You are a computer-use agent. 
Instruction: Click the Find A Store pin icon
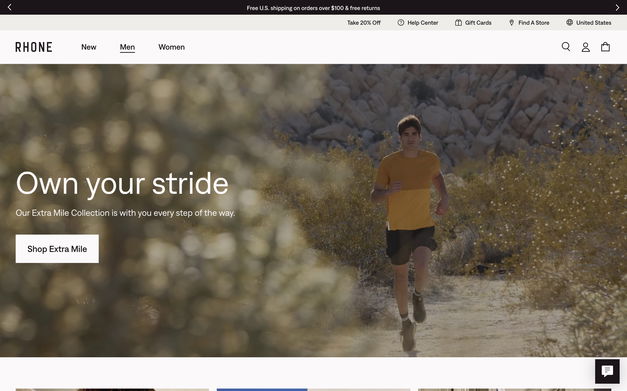pos(511,23)
